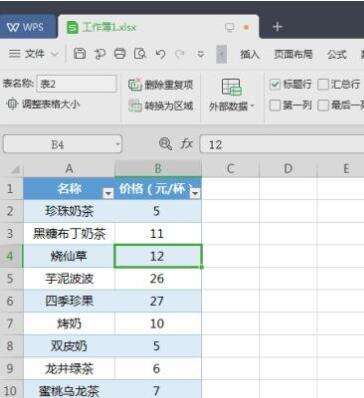Click cell containing 龙井绿茶
This screenshot has height=398, width=364.
69,368
